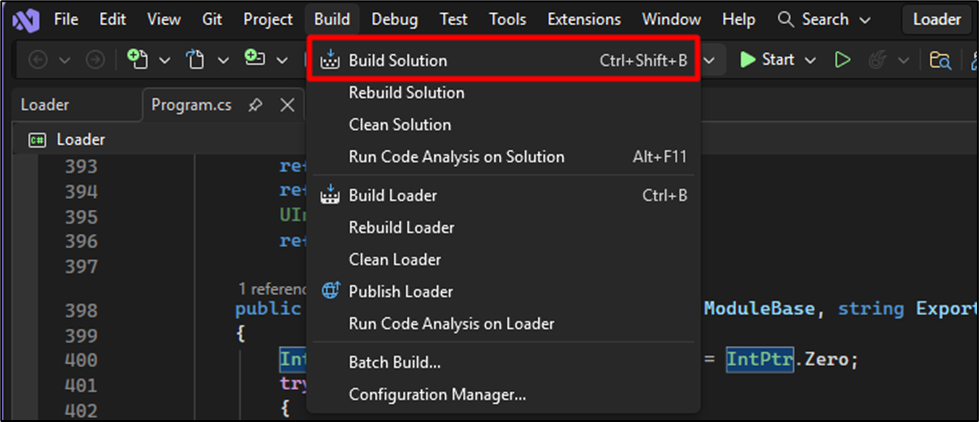
Task: Click the Visual Studio logo icon
Action: coord(26,21)
